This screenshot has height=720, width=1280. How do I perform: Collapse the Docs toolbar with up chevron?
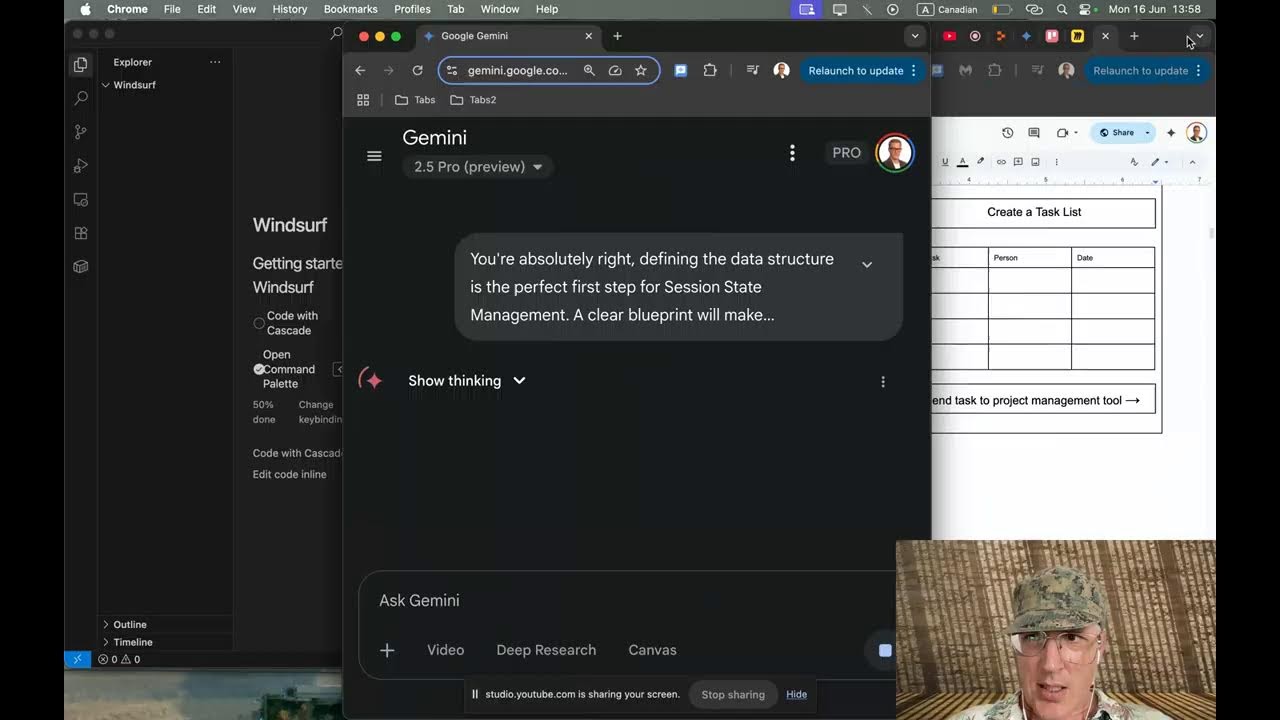coord(1192,162)
